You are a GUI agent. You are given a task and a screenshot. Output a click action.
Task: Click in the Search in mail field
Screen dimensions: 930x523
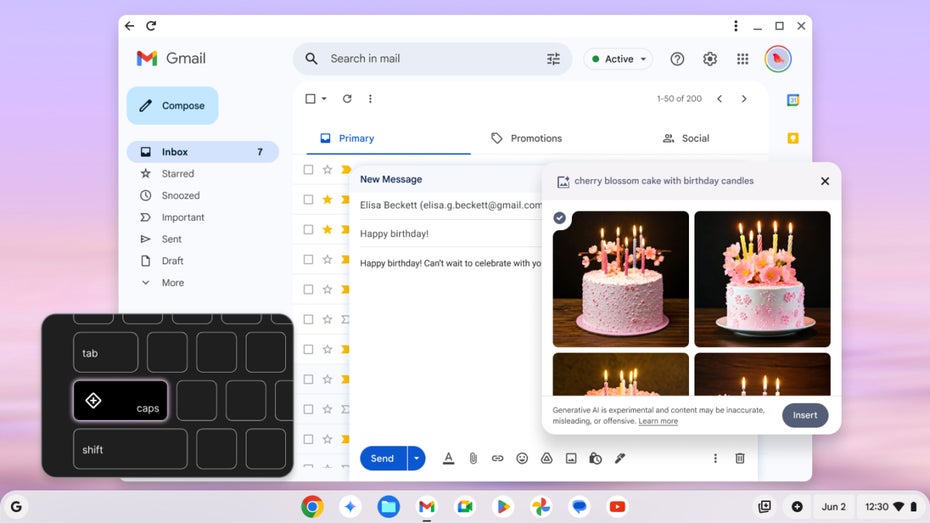pyautogui.click(x=433, y=59)
